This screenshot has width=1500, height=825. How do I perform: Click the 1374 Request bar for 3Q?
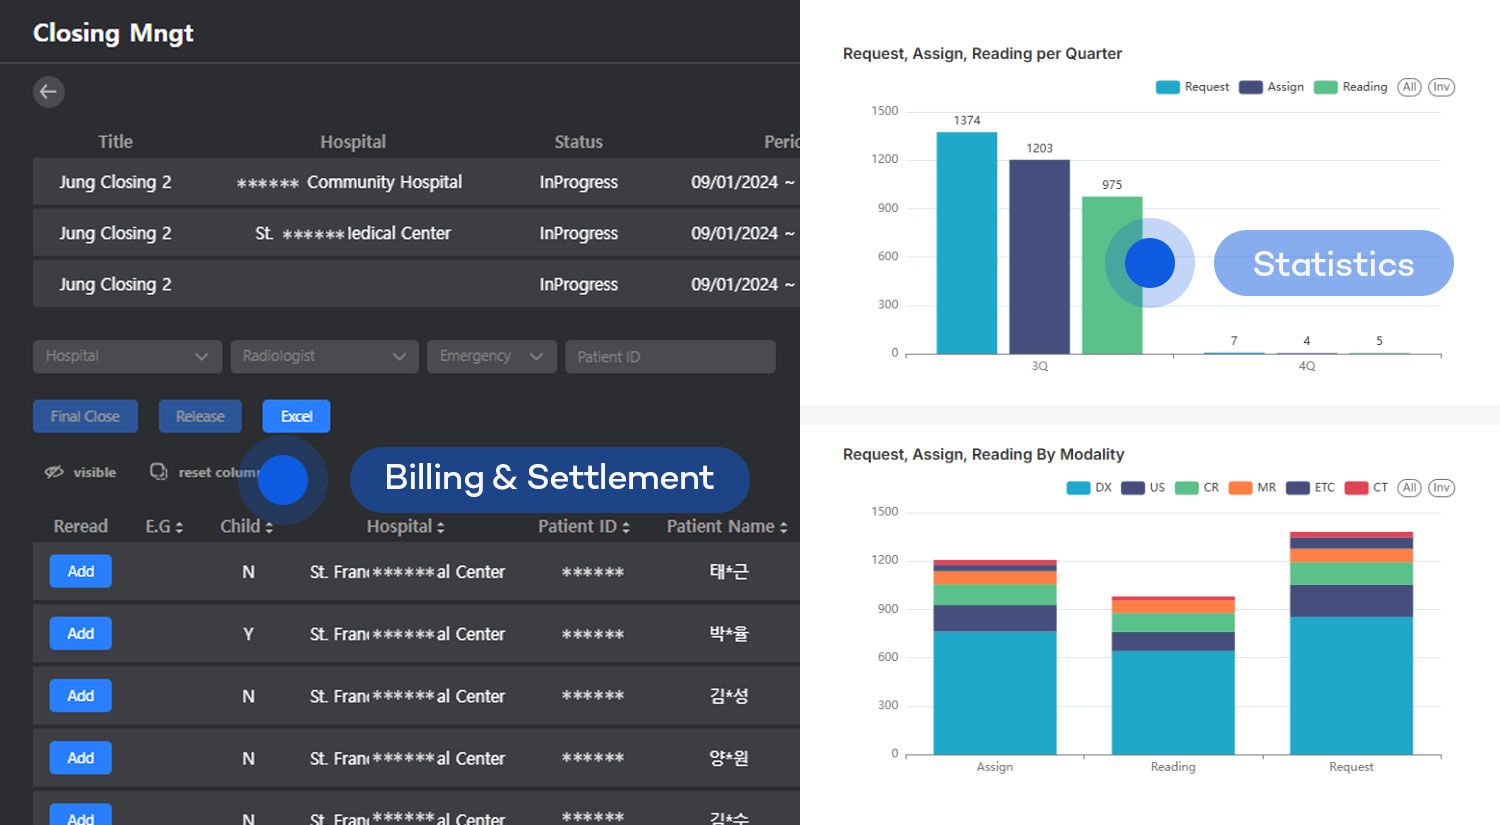click(x=966, y=243)
